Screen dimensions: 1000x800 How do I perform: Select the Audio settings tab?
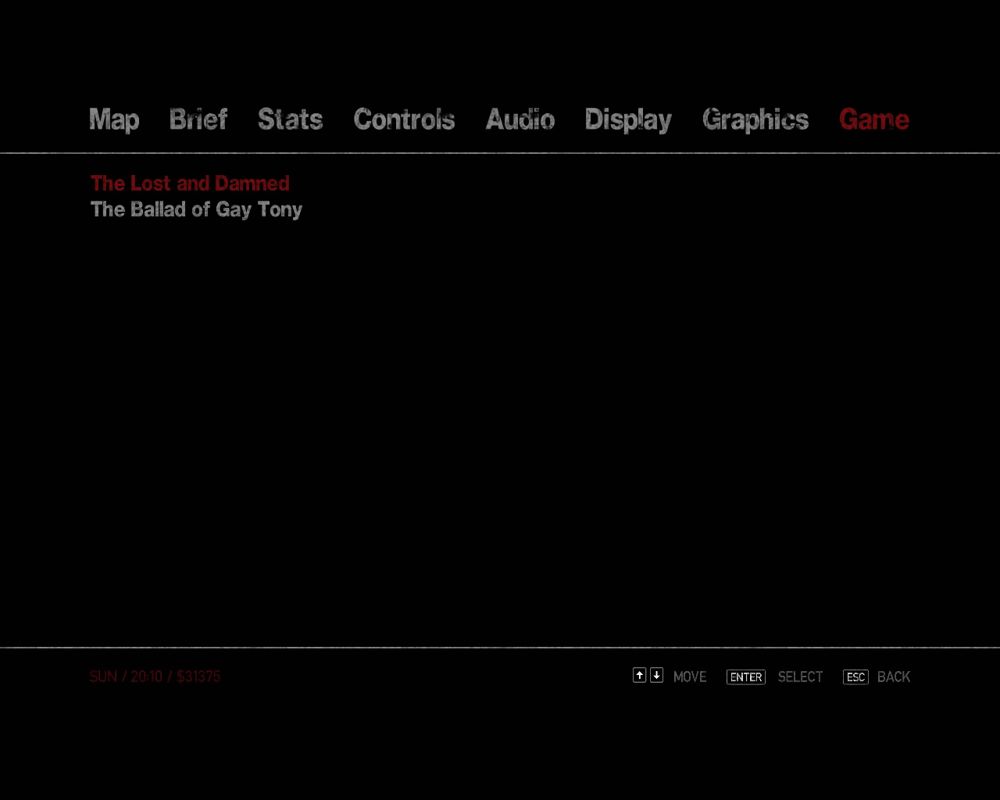pyautogui.click(x=520, y=120)
